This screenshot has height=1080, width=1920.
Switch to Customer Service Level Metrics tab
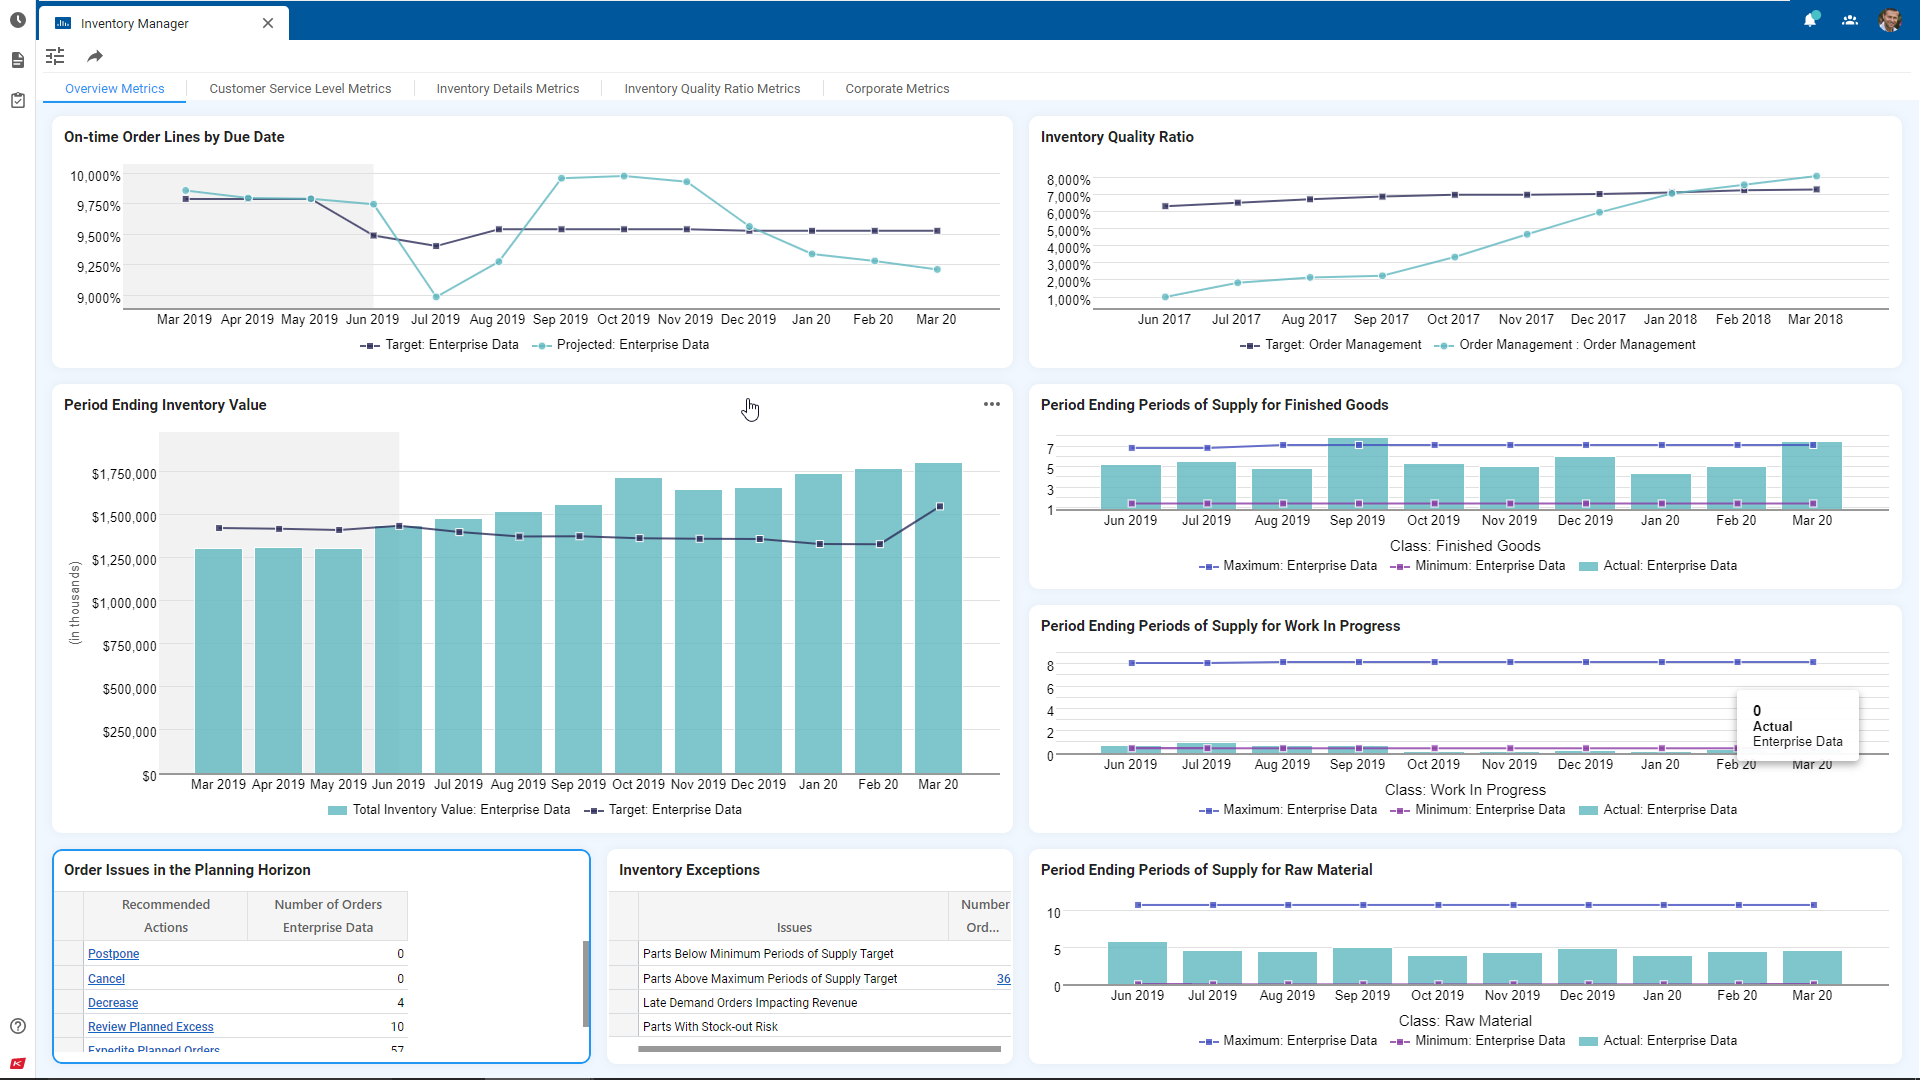coord(300,89)
